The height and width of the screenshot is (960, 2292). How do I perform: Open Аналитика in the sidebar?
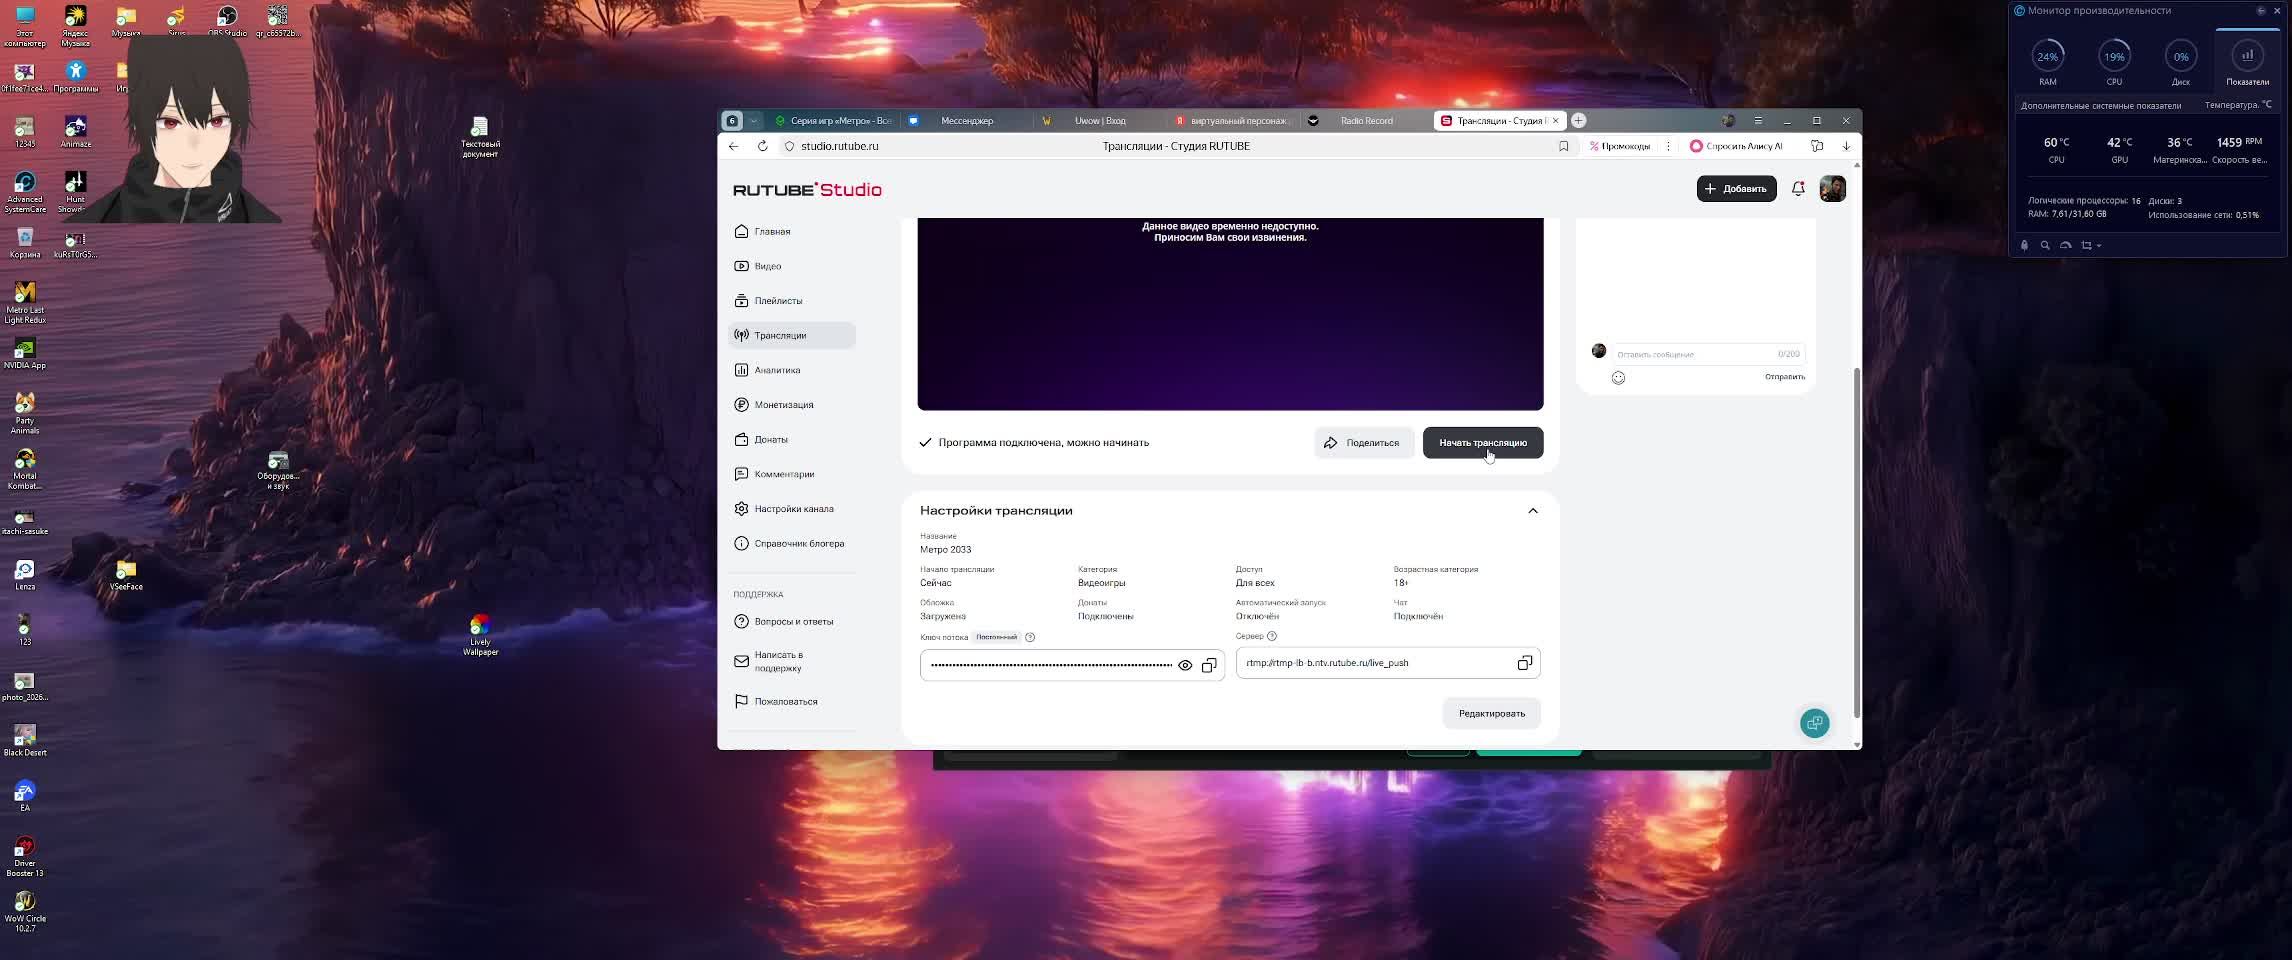(792, 370)
